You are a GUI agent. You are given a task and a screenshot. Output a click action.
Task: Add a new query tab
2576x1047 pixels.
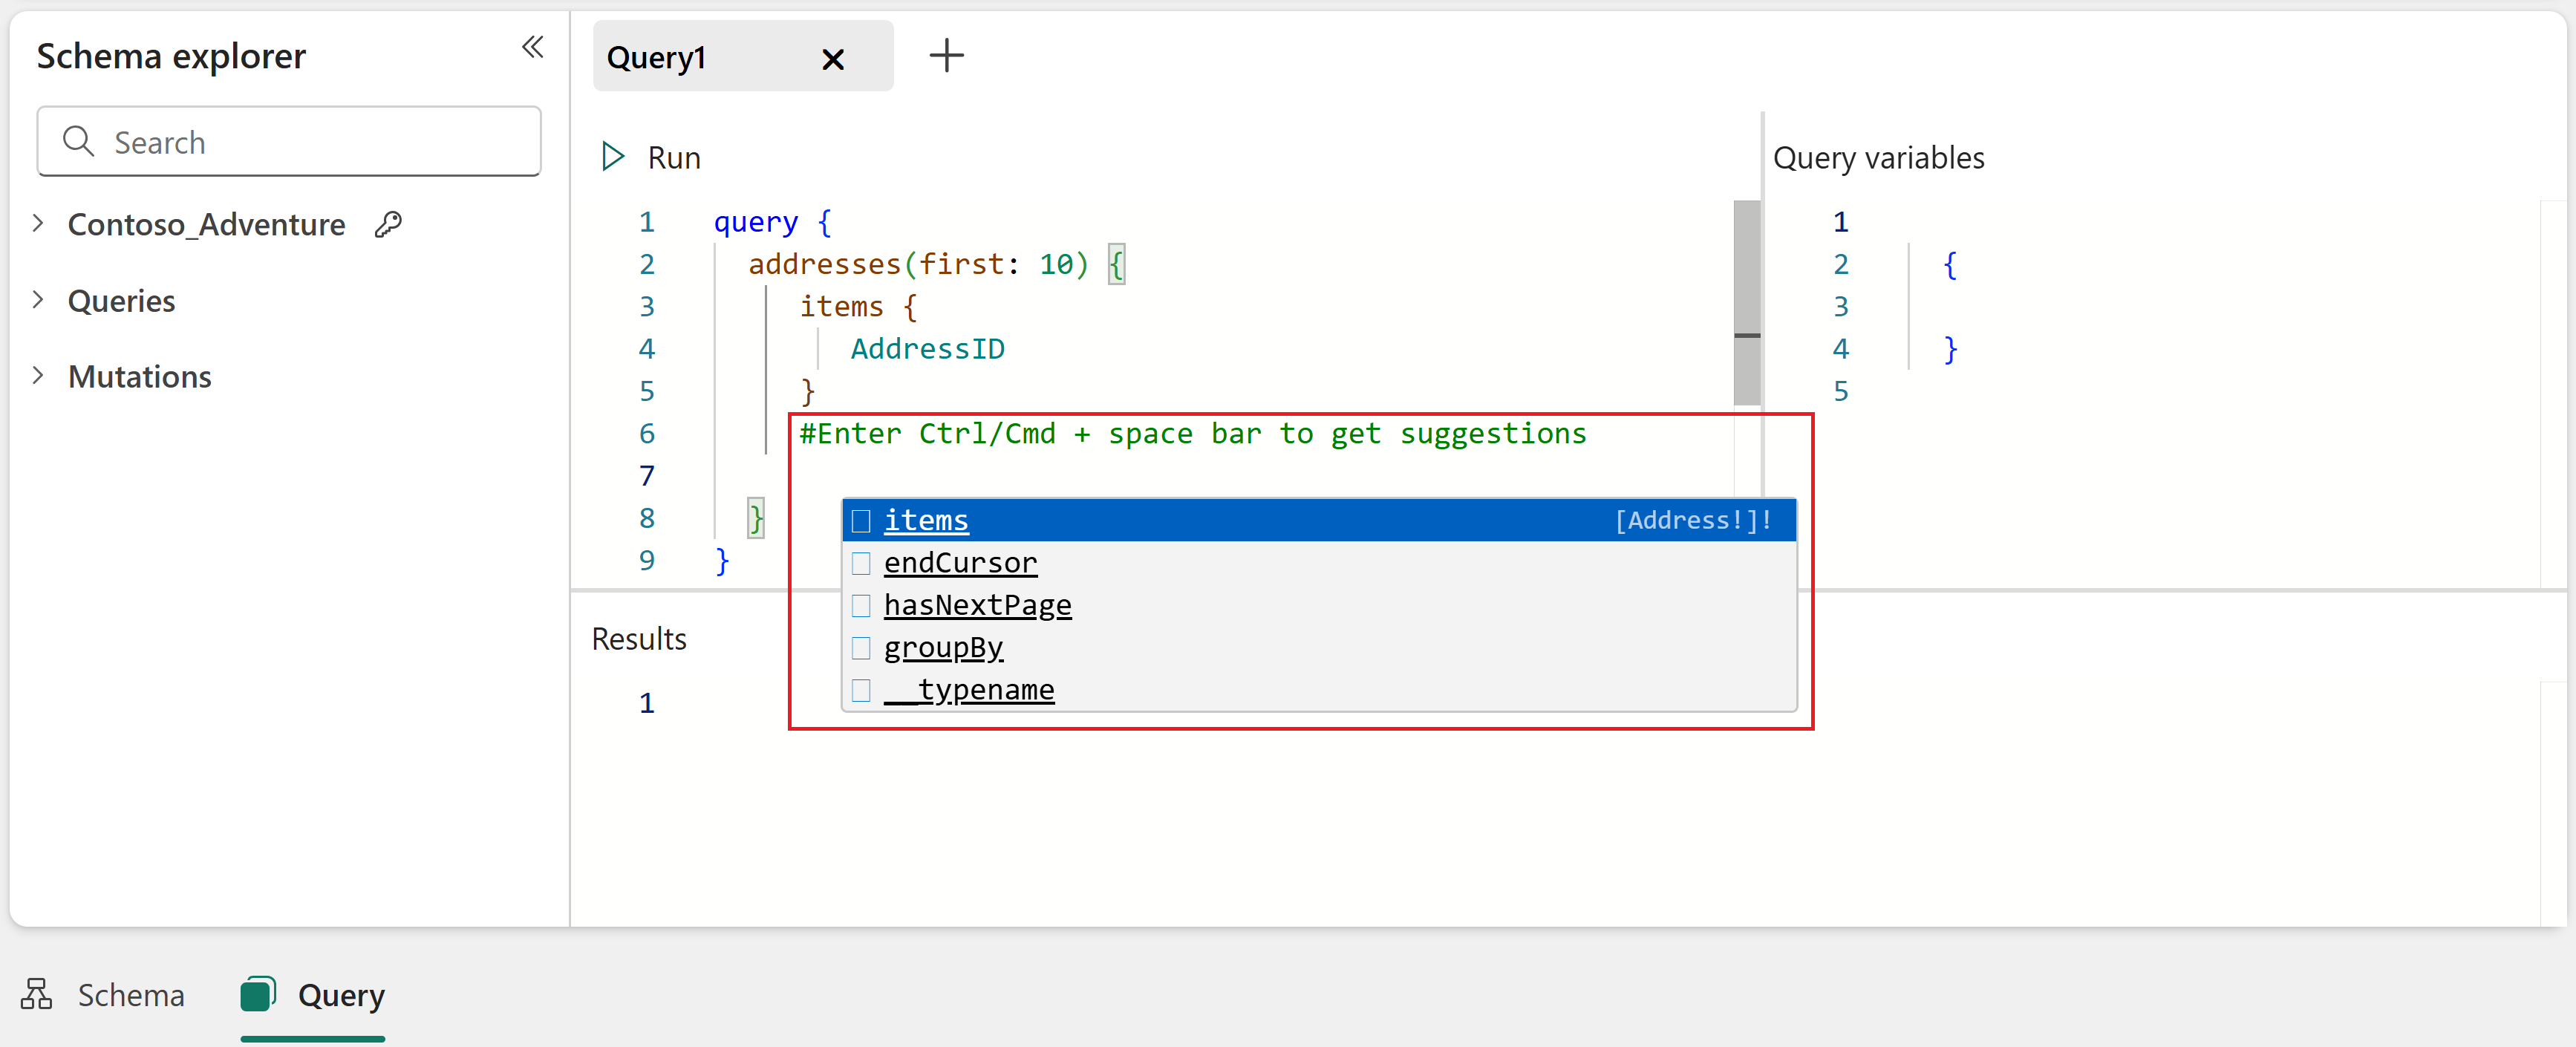(946, 56)
